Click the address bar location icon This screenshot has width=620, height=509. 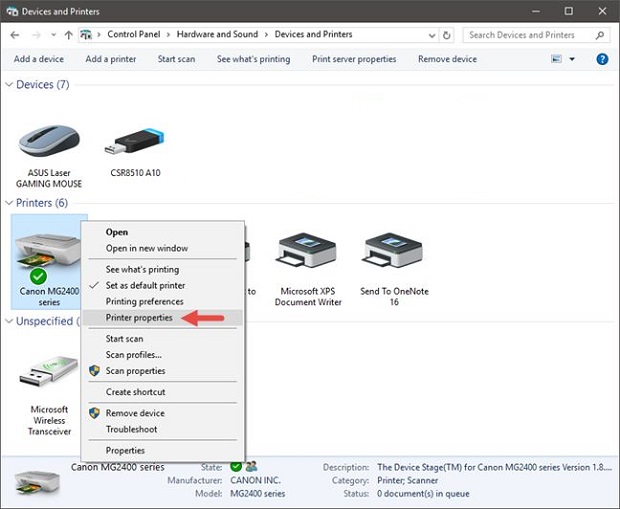click(x=86, y=35)
